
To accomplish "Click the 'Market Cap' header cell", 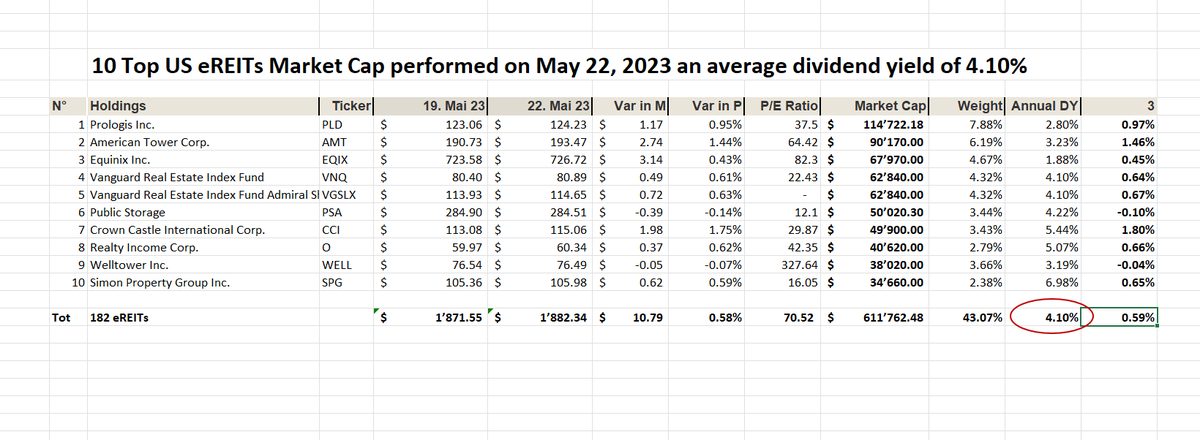I will point(875,105).
